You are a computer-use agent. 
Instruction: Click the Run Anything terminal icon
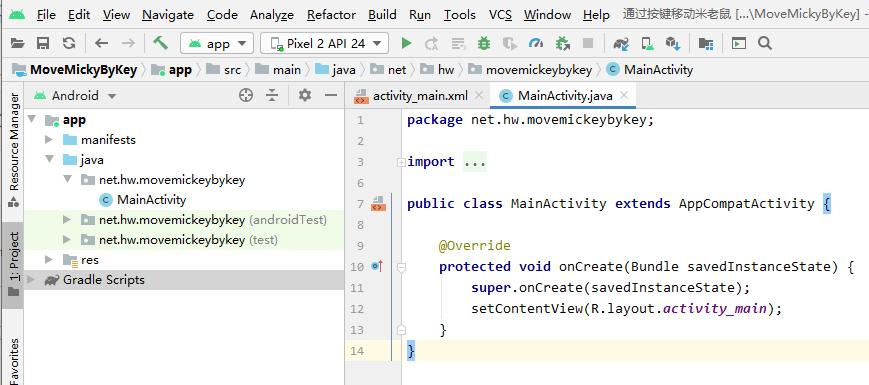[x=739, y=43]
